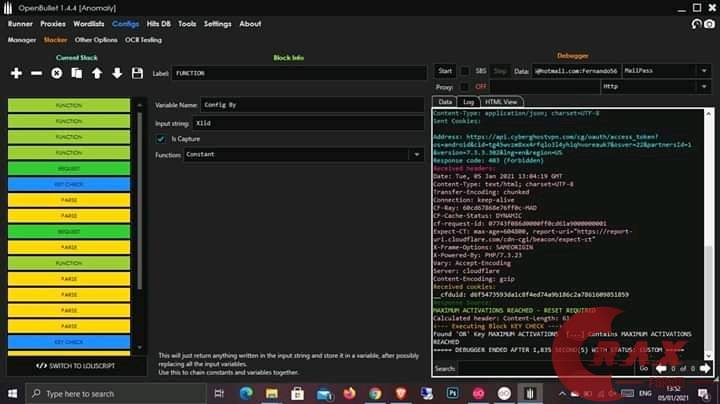
Task: Open the Windows Start menu
Action: point(12,393)
